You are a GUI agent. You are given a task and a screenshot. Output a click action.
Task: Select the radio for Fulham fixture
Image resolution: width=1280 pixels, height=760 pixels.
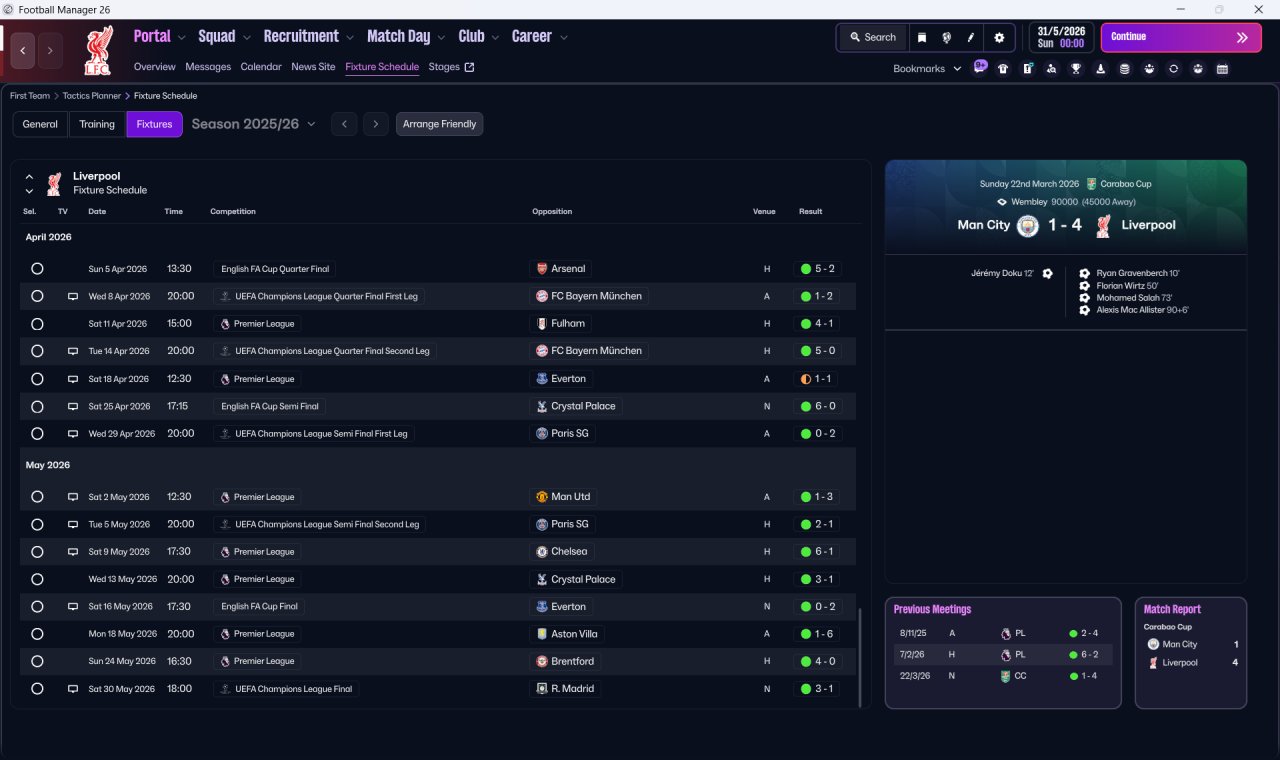click(37, 324)
